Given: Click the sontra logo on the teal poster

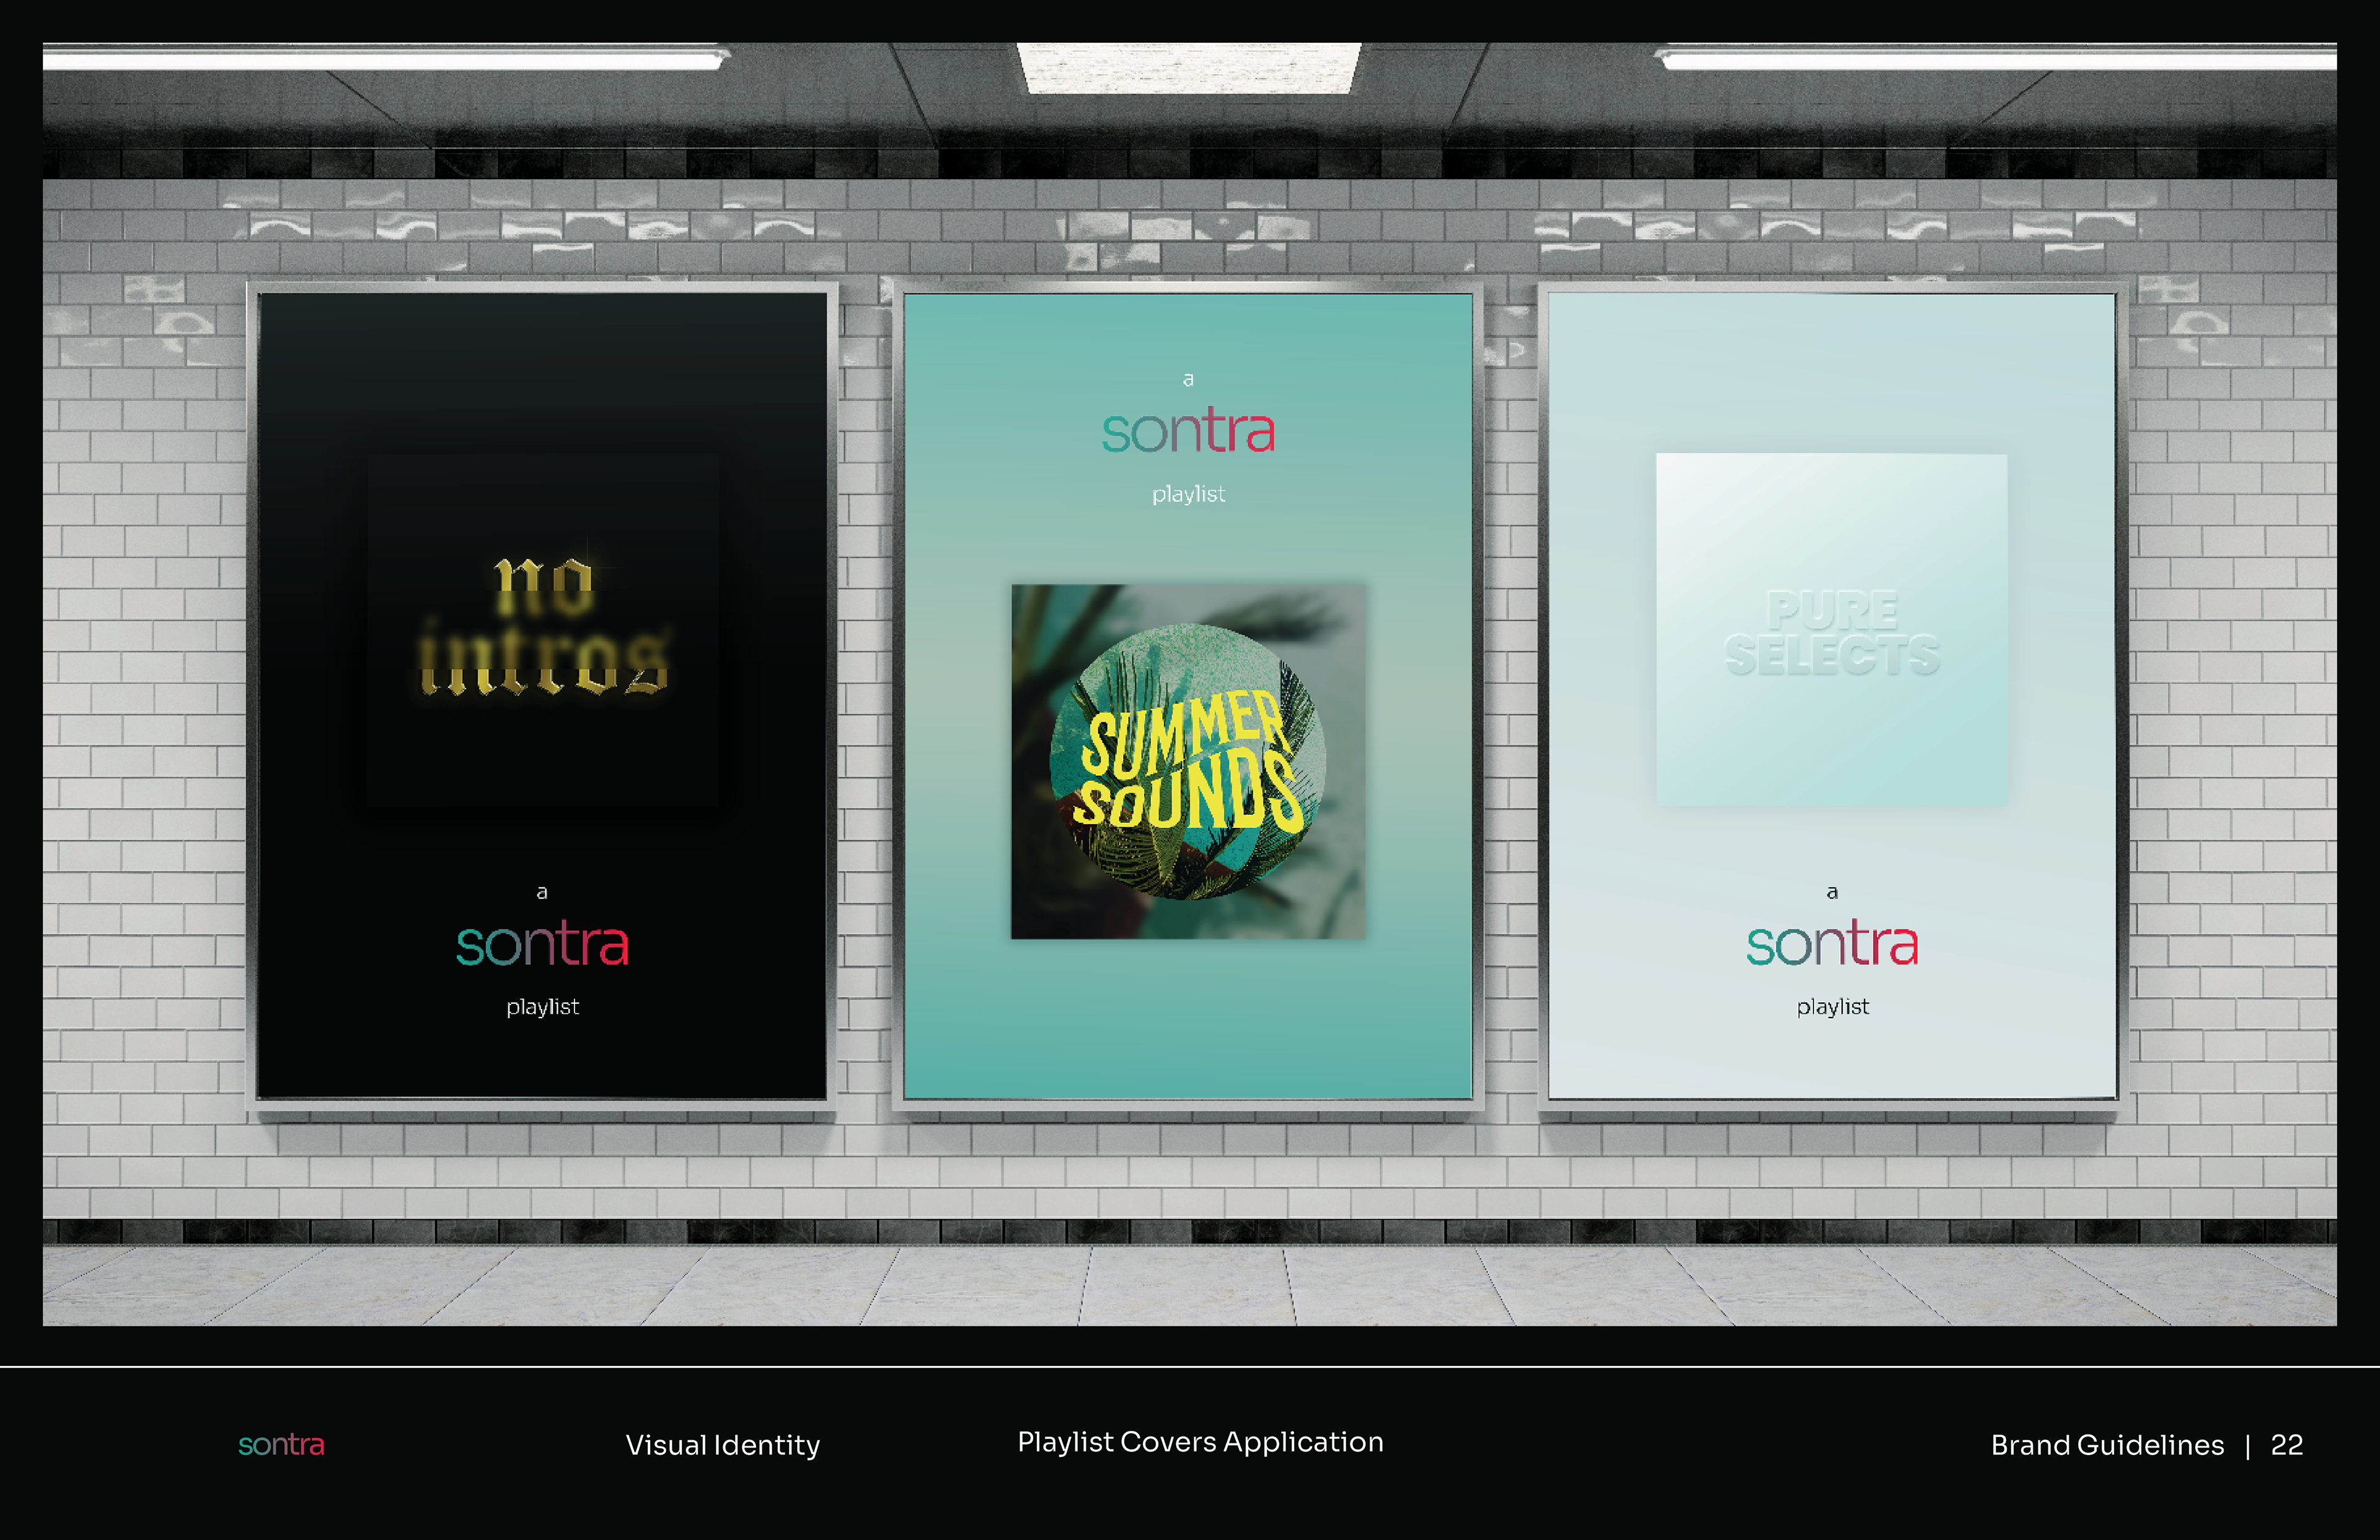Looking at the screenshot, I should (x=1188, y=432).
